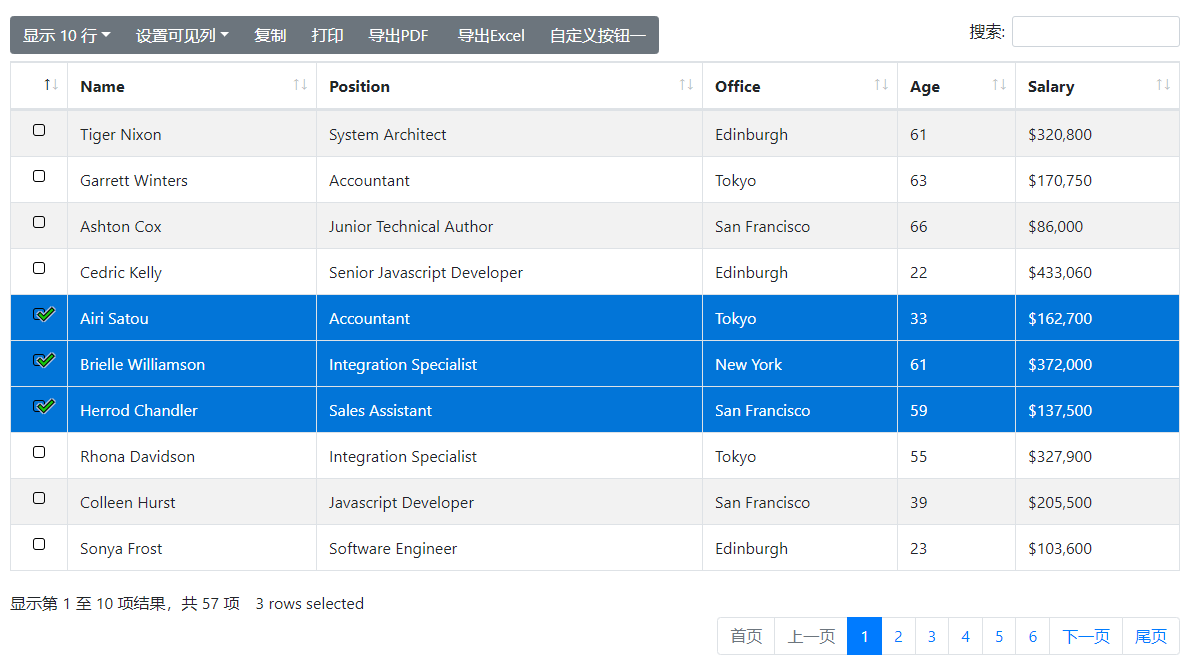Tick Sonya Frost's row checkbox
Screen dimensions: 1199x669
click(39, 544)
